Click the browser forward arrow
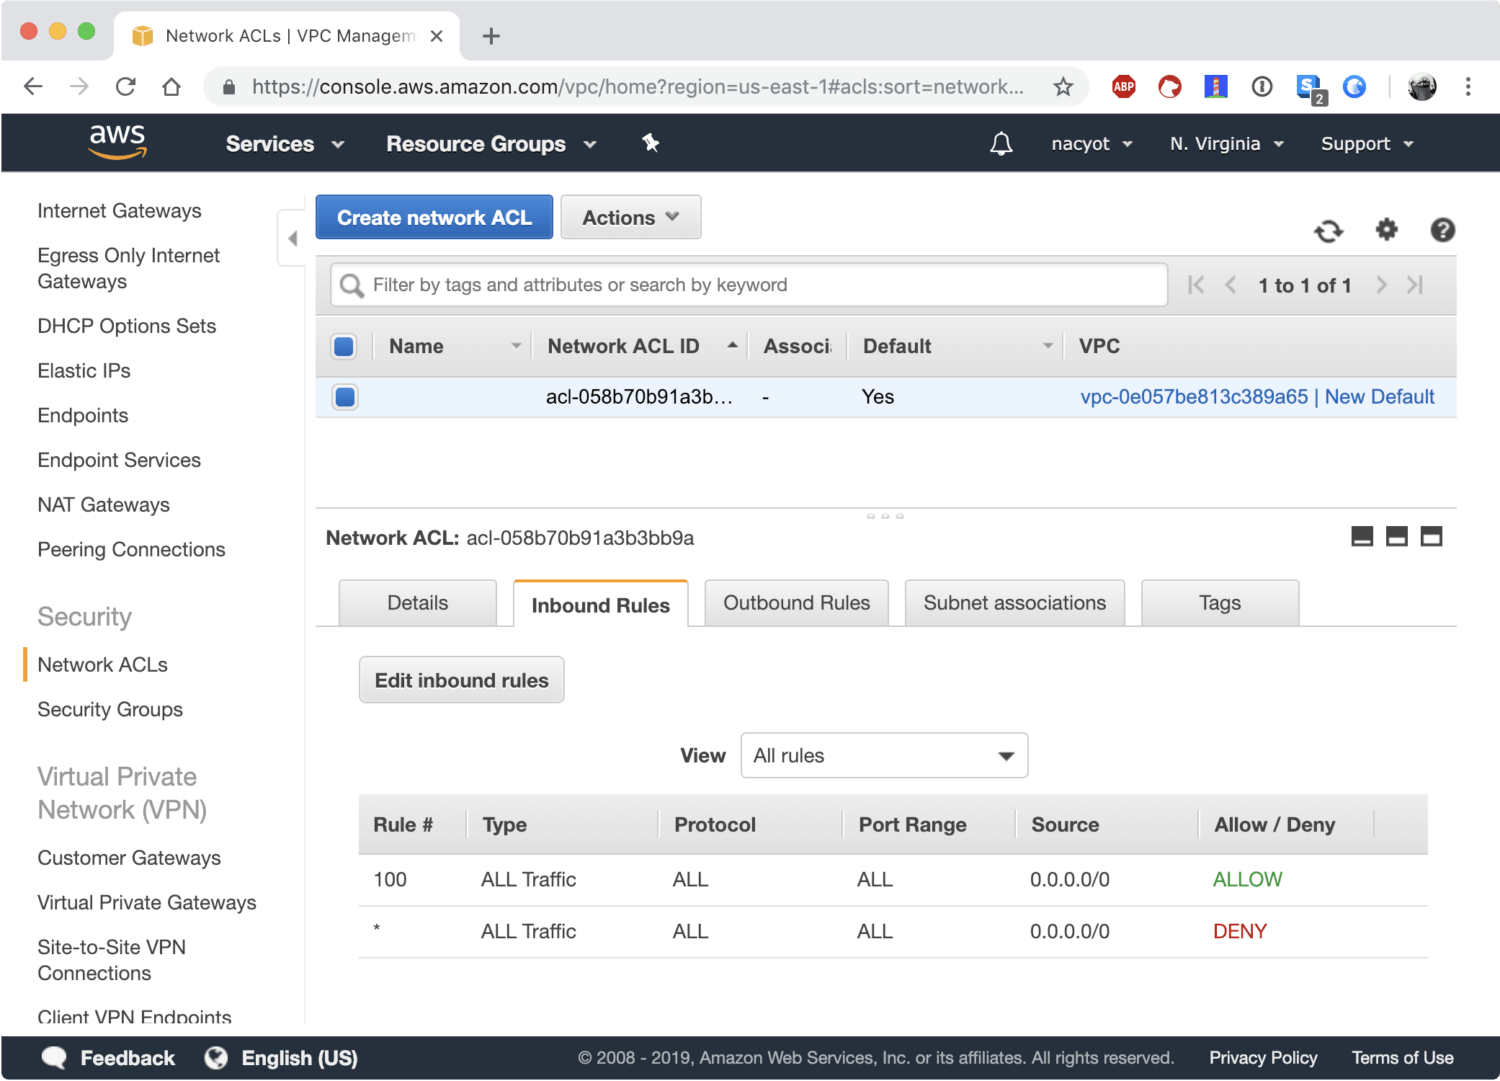This screenshot has height=1081, width=1500. click(x=79, y=87)
